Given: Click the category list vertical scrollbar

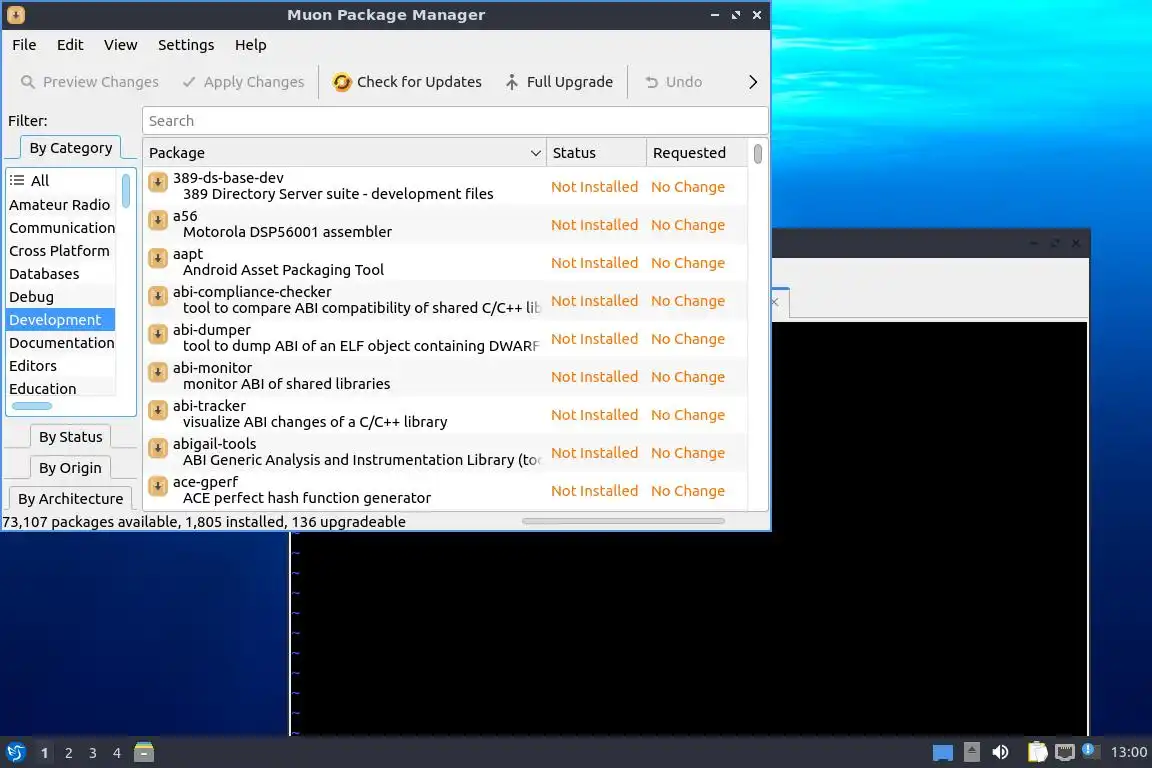Looking at the screenshot, I should coord(126,190).
